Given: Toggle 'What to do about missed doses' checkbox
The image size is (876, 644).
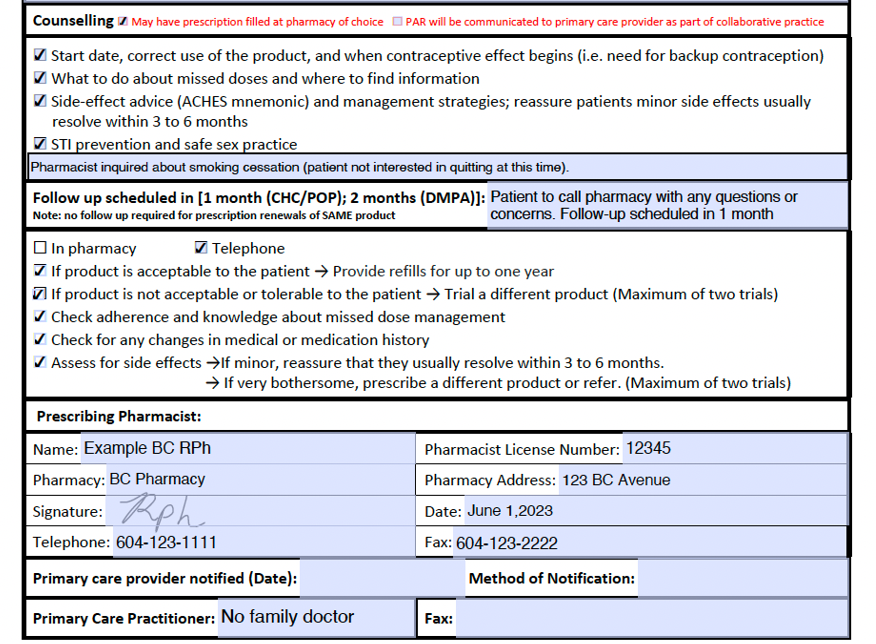Looking at the screenshot, I should pos(40,78).
